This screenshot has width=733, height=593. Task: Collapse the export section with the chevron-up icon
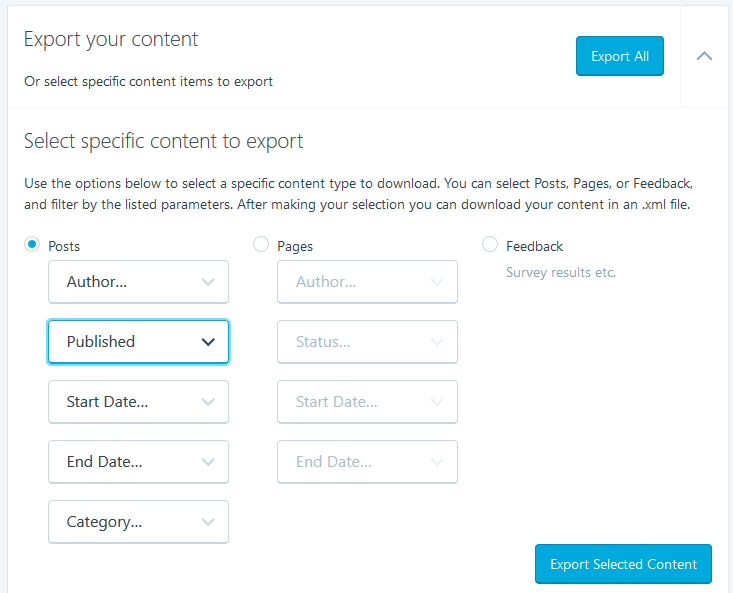[x=704, y=57]
